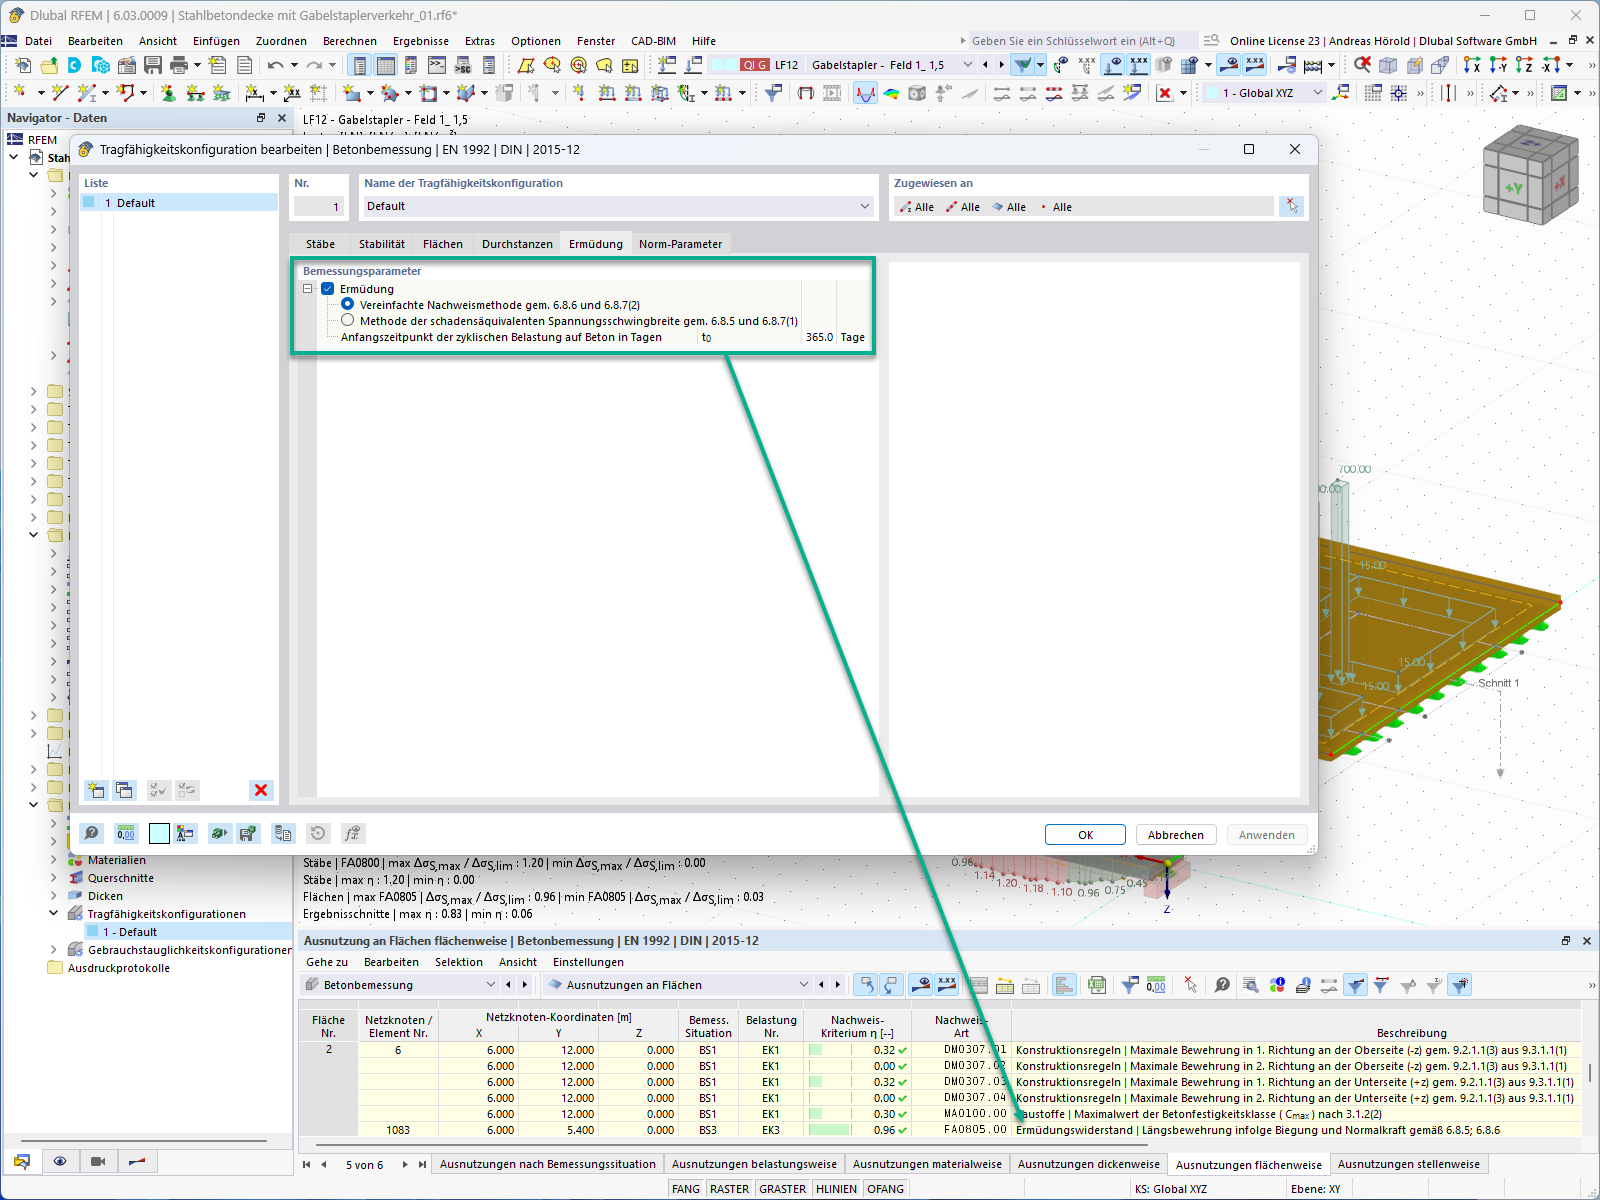Expand the Querschnitte tree node

[54, 877]
